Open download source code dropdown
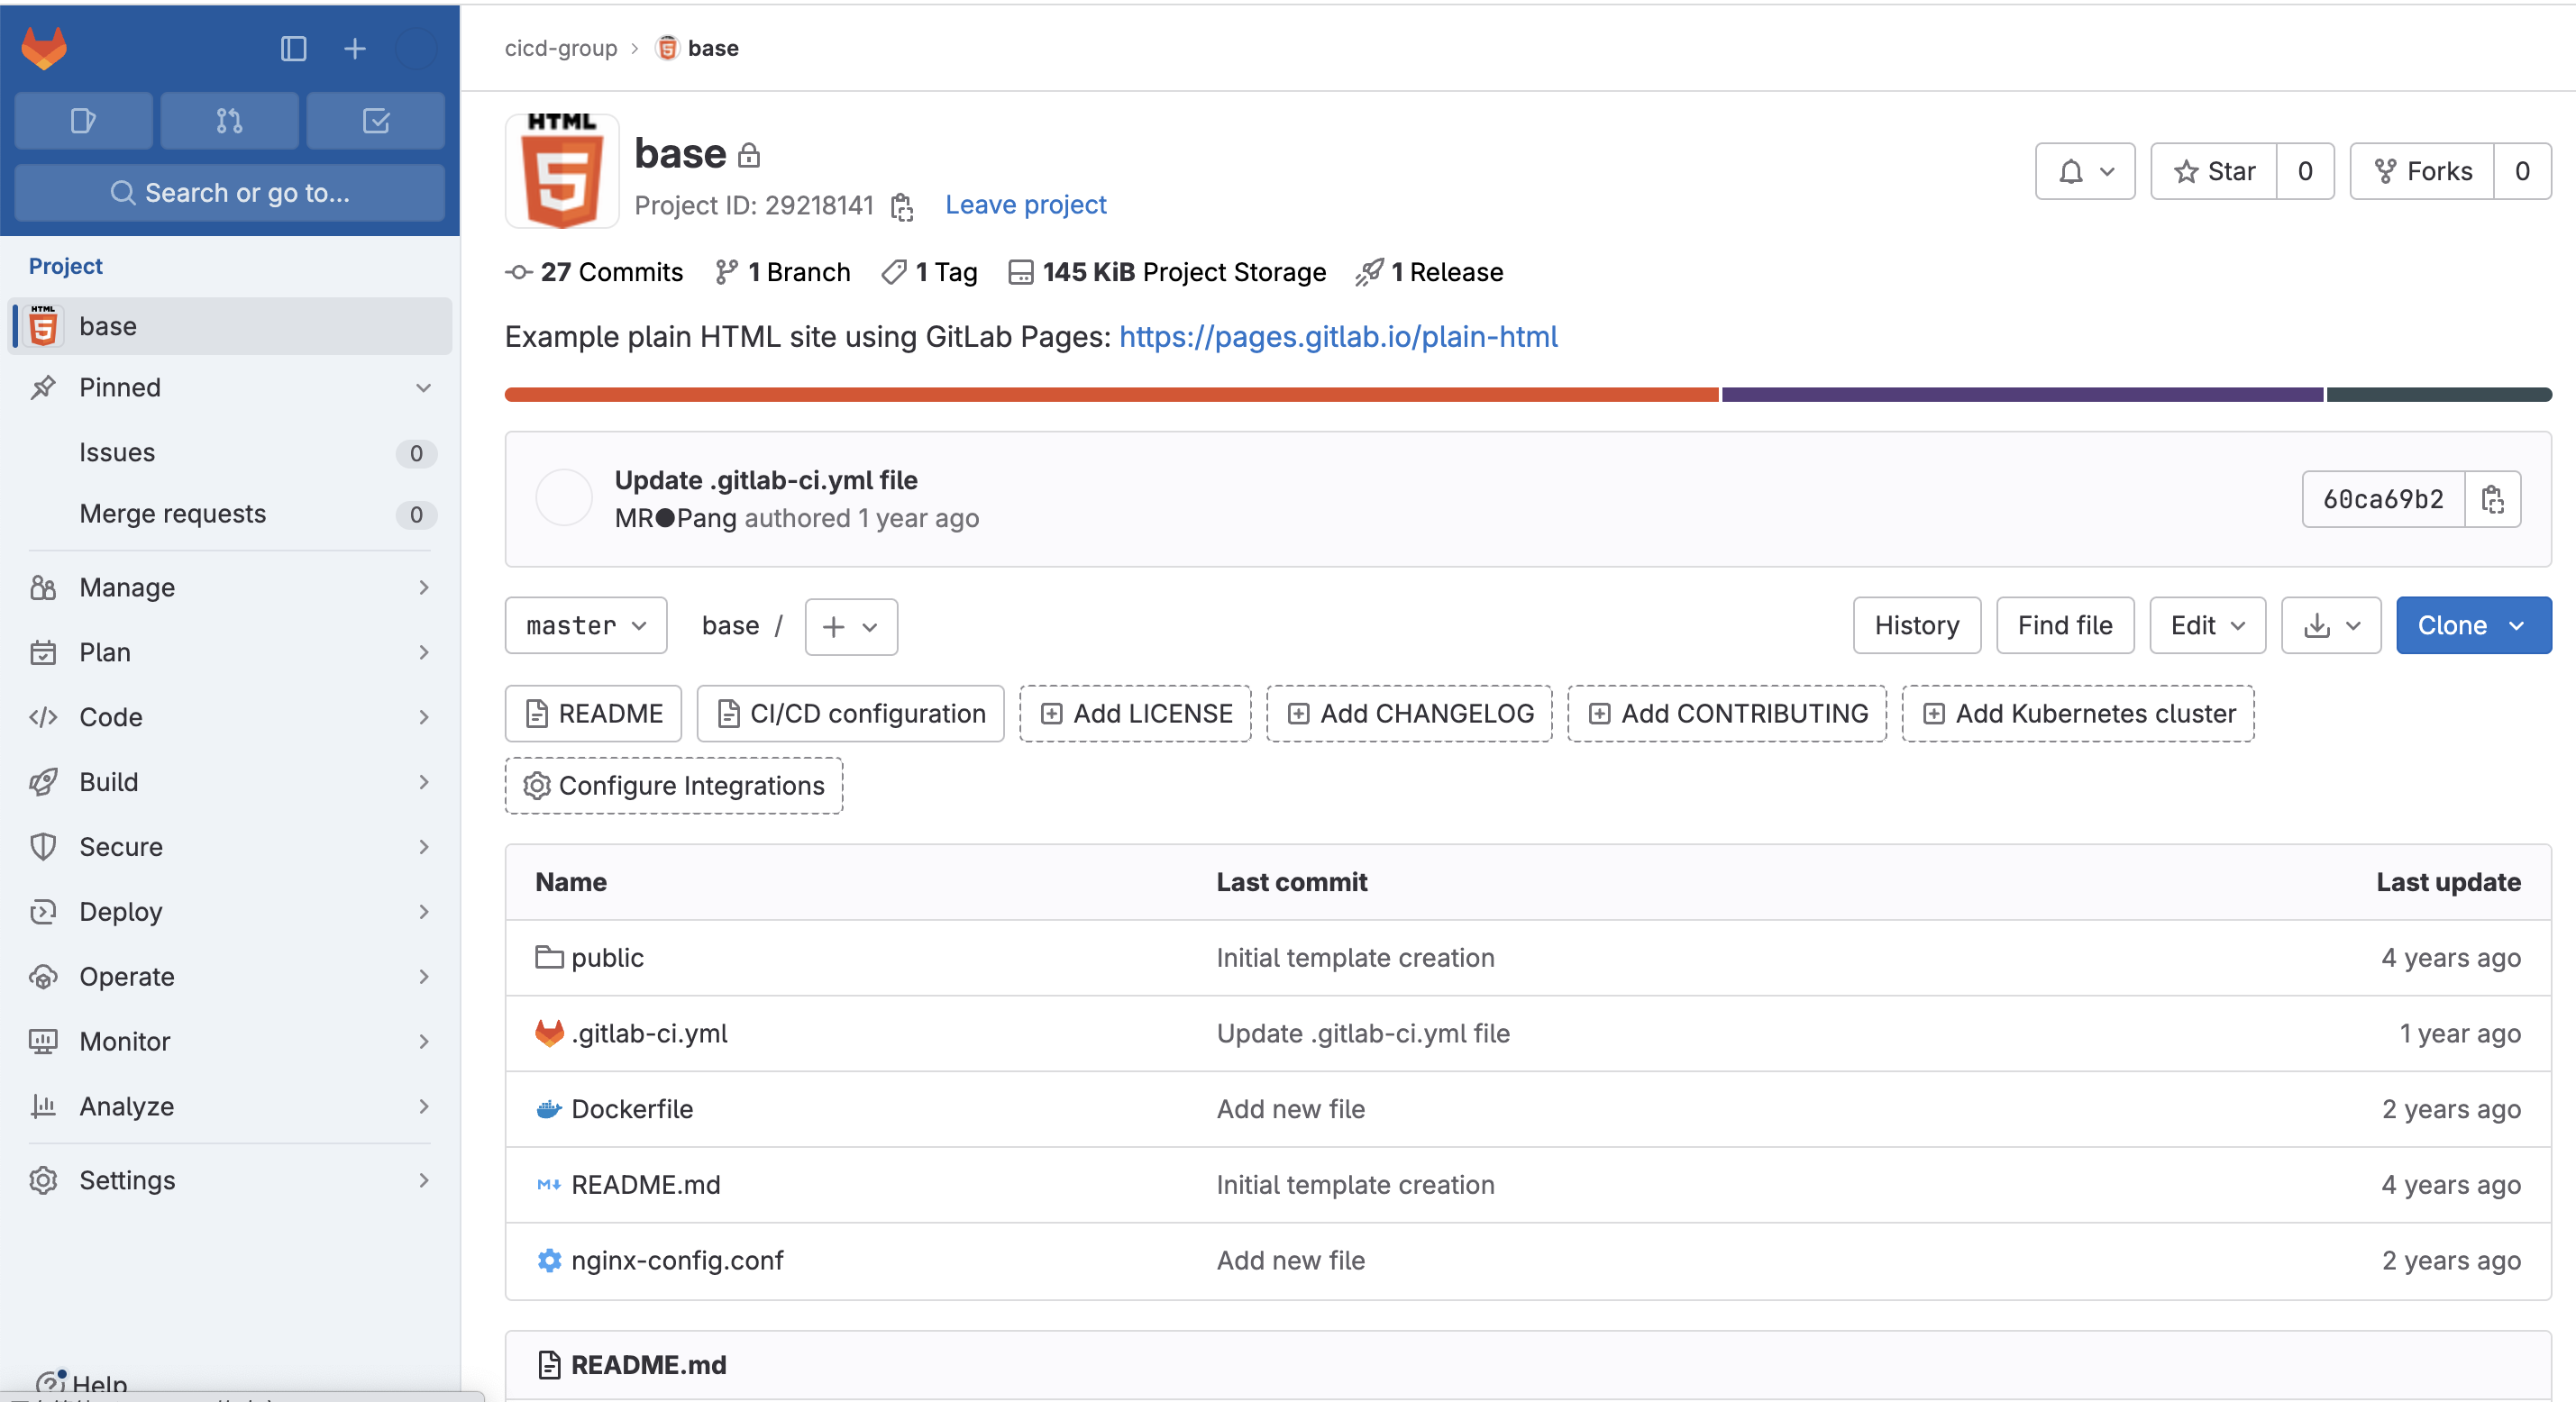Viewport: 2576px width, 1402px height. [2330, 626]
